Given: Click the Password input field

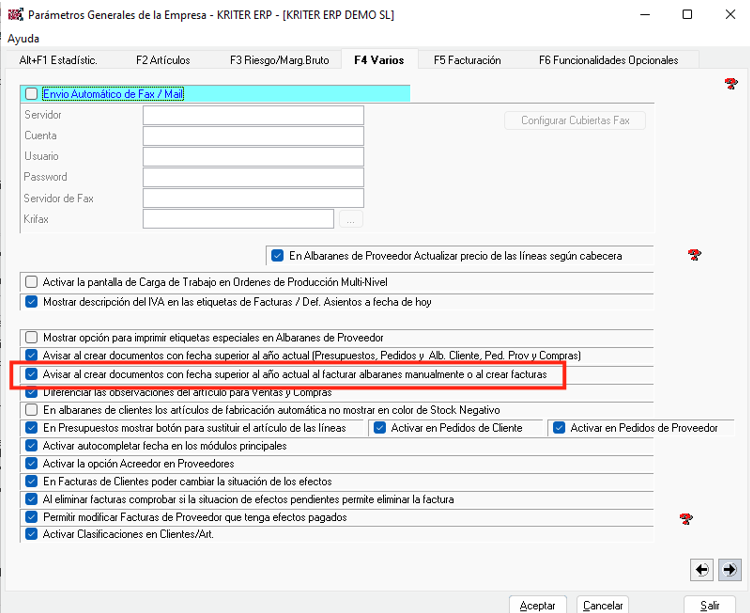Looking at the screenshot, I should [253, 177].
